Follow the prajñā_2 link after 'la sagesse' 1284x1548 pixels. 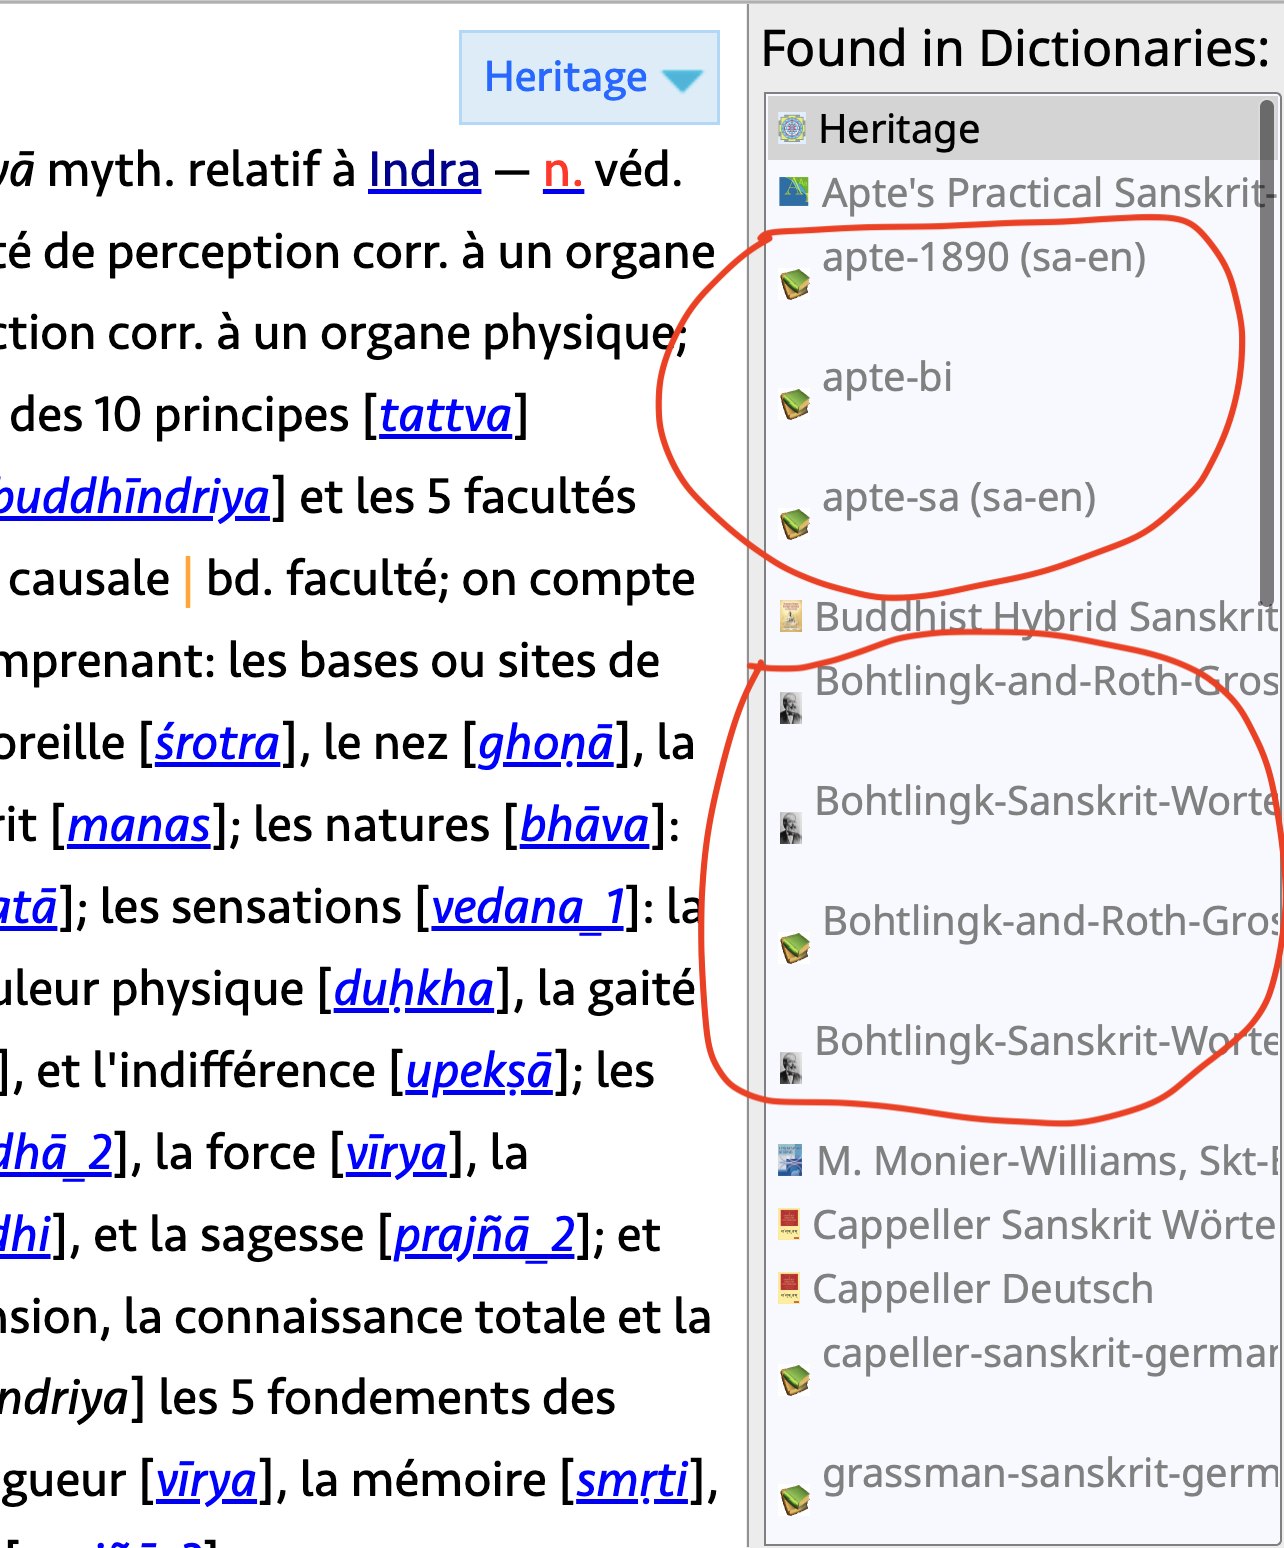pos(485,1236)
